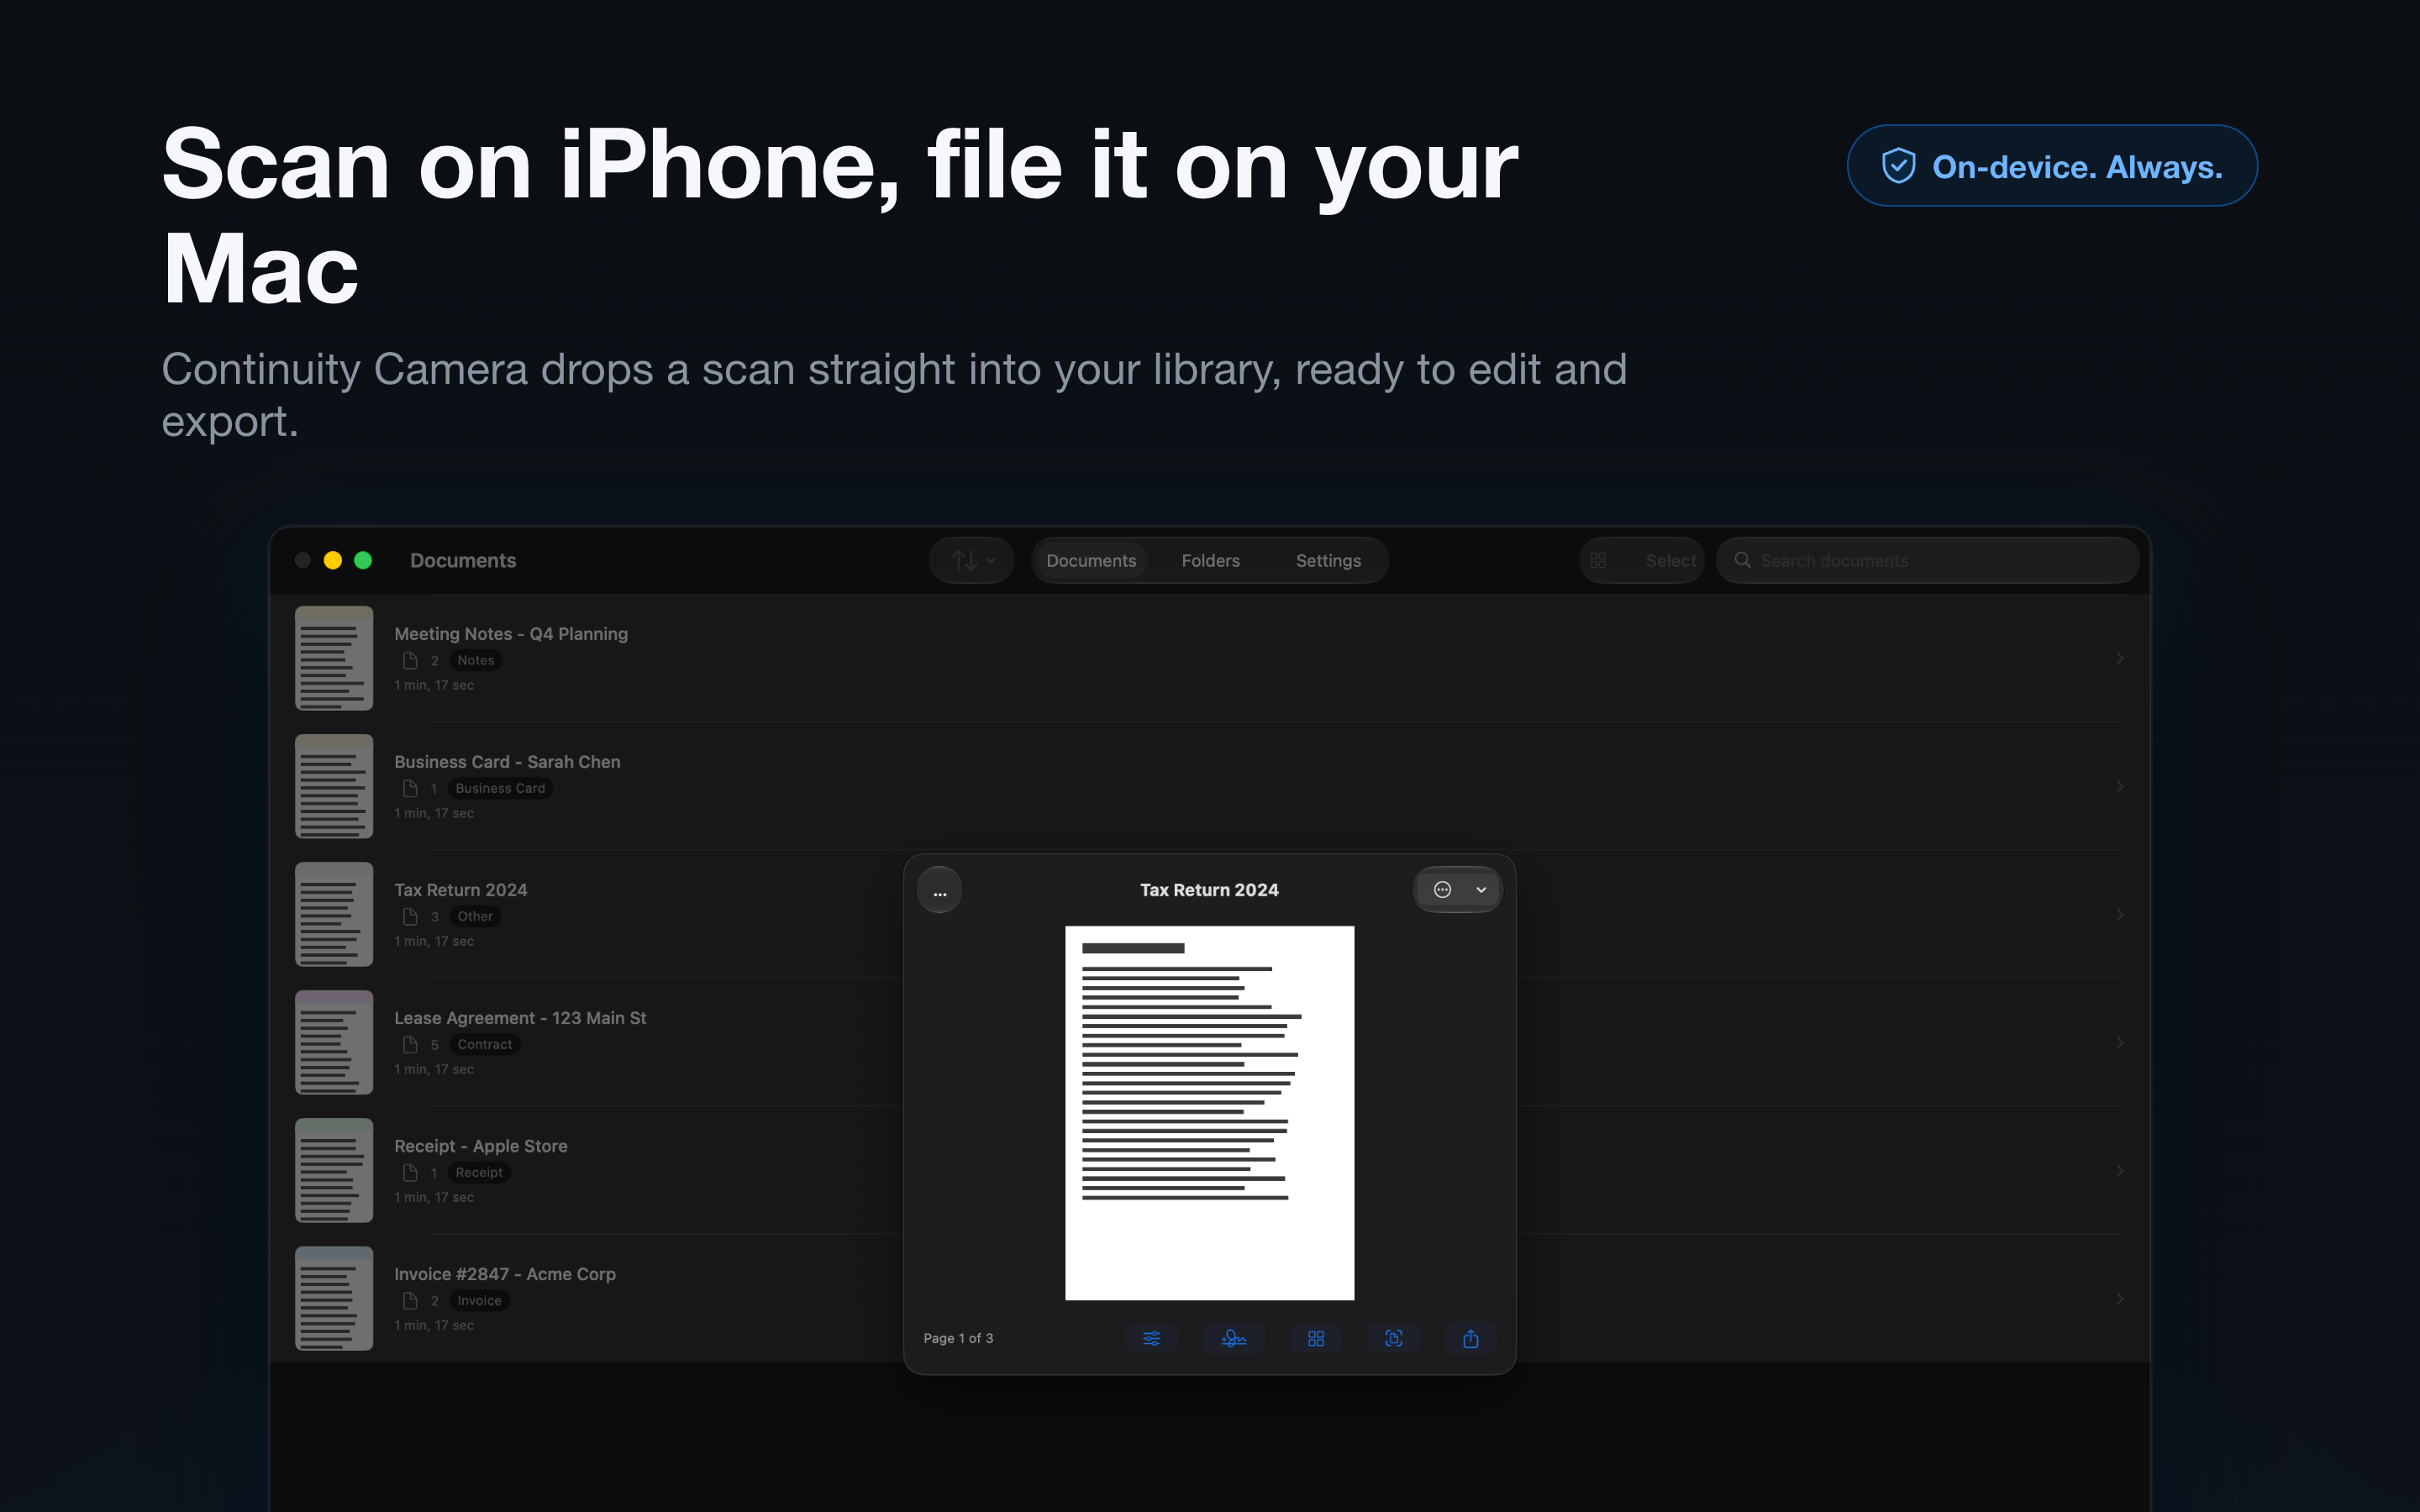Open the image adjustments sliders tool
This screenshot has width=2420, height=1512.
[1151, 1338]
